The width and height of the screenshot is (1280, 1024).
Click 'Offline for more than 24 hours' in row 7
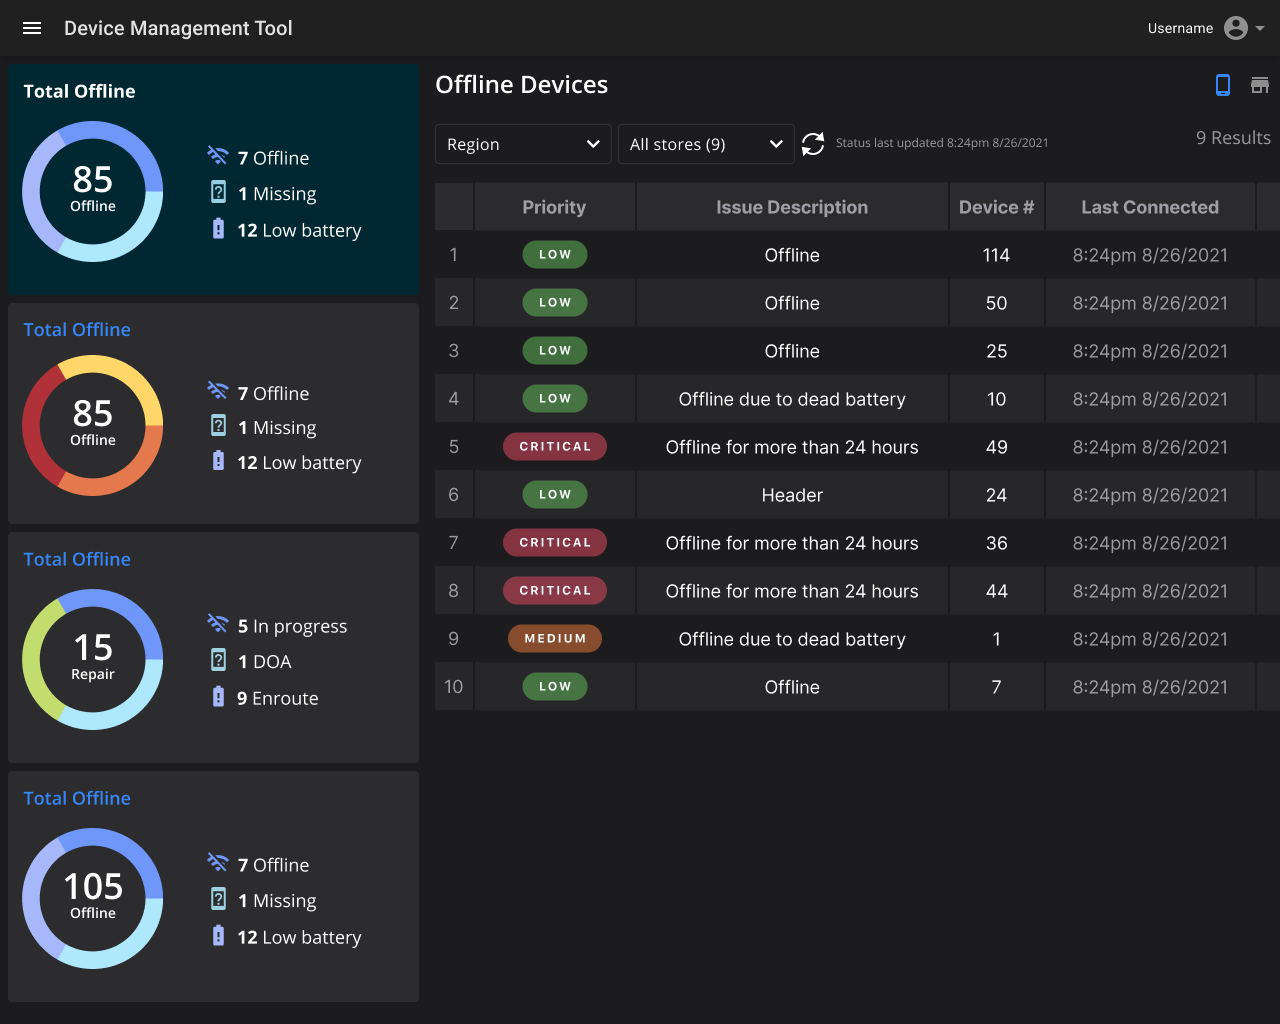792,543
